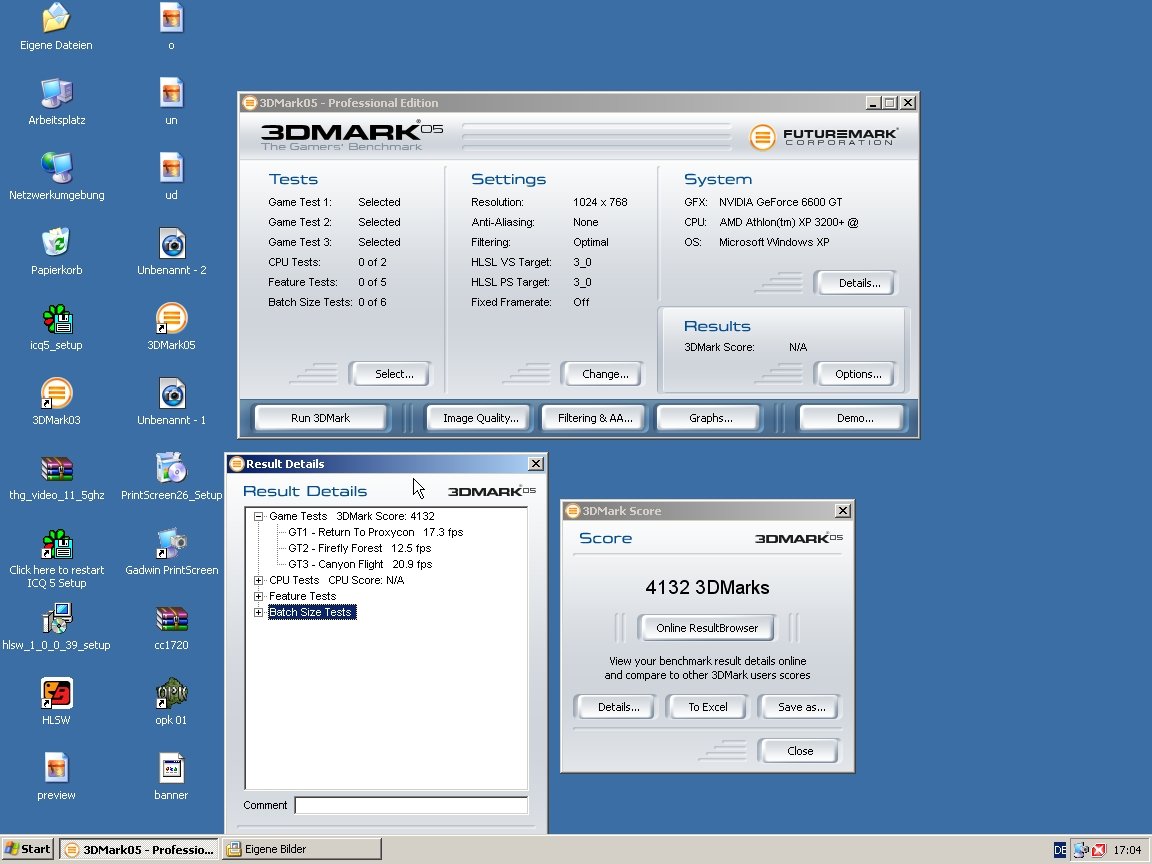This screenshot has width=1152, height=864.
Task: Switch to Eigene Bilder taskbar item
Action: click(x=303, y=849)
